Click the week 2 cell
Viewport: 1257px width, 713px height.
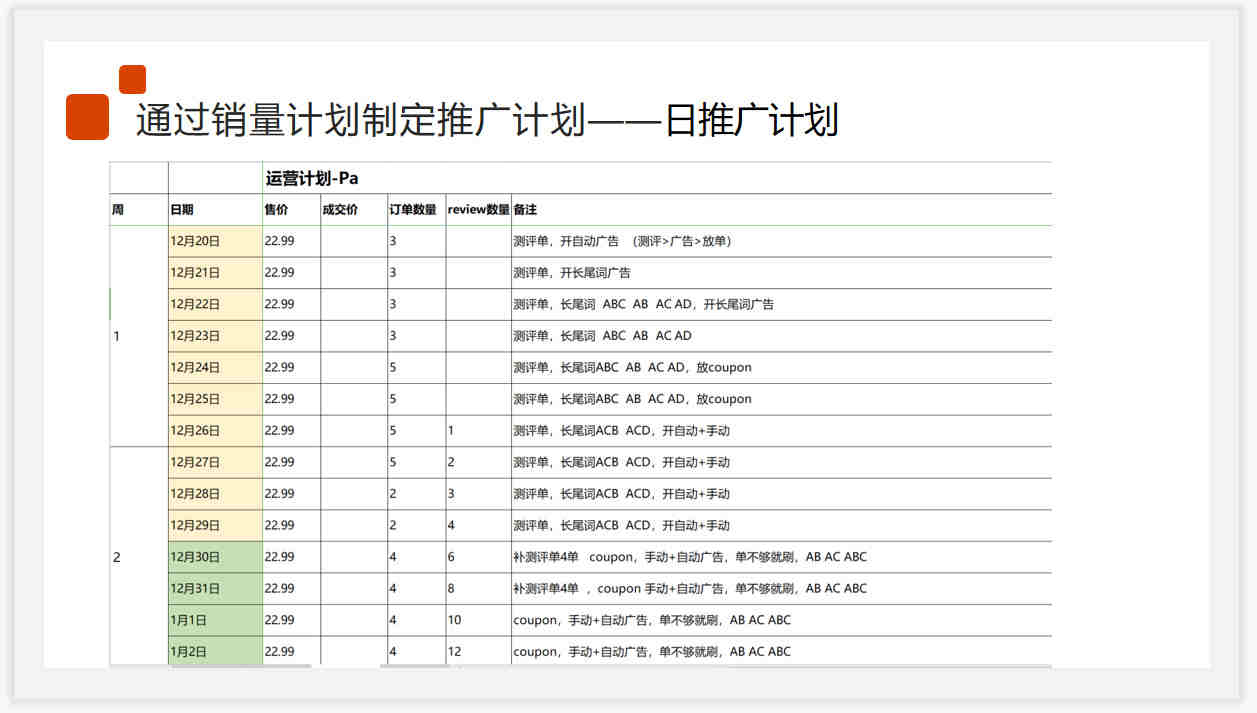[139, 557]
